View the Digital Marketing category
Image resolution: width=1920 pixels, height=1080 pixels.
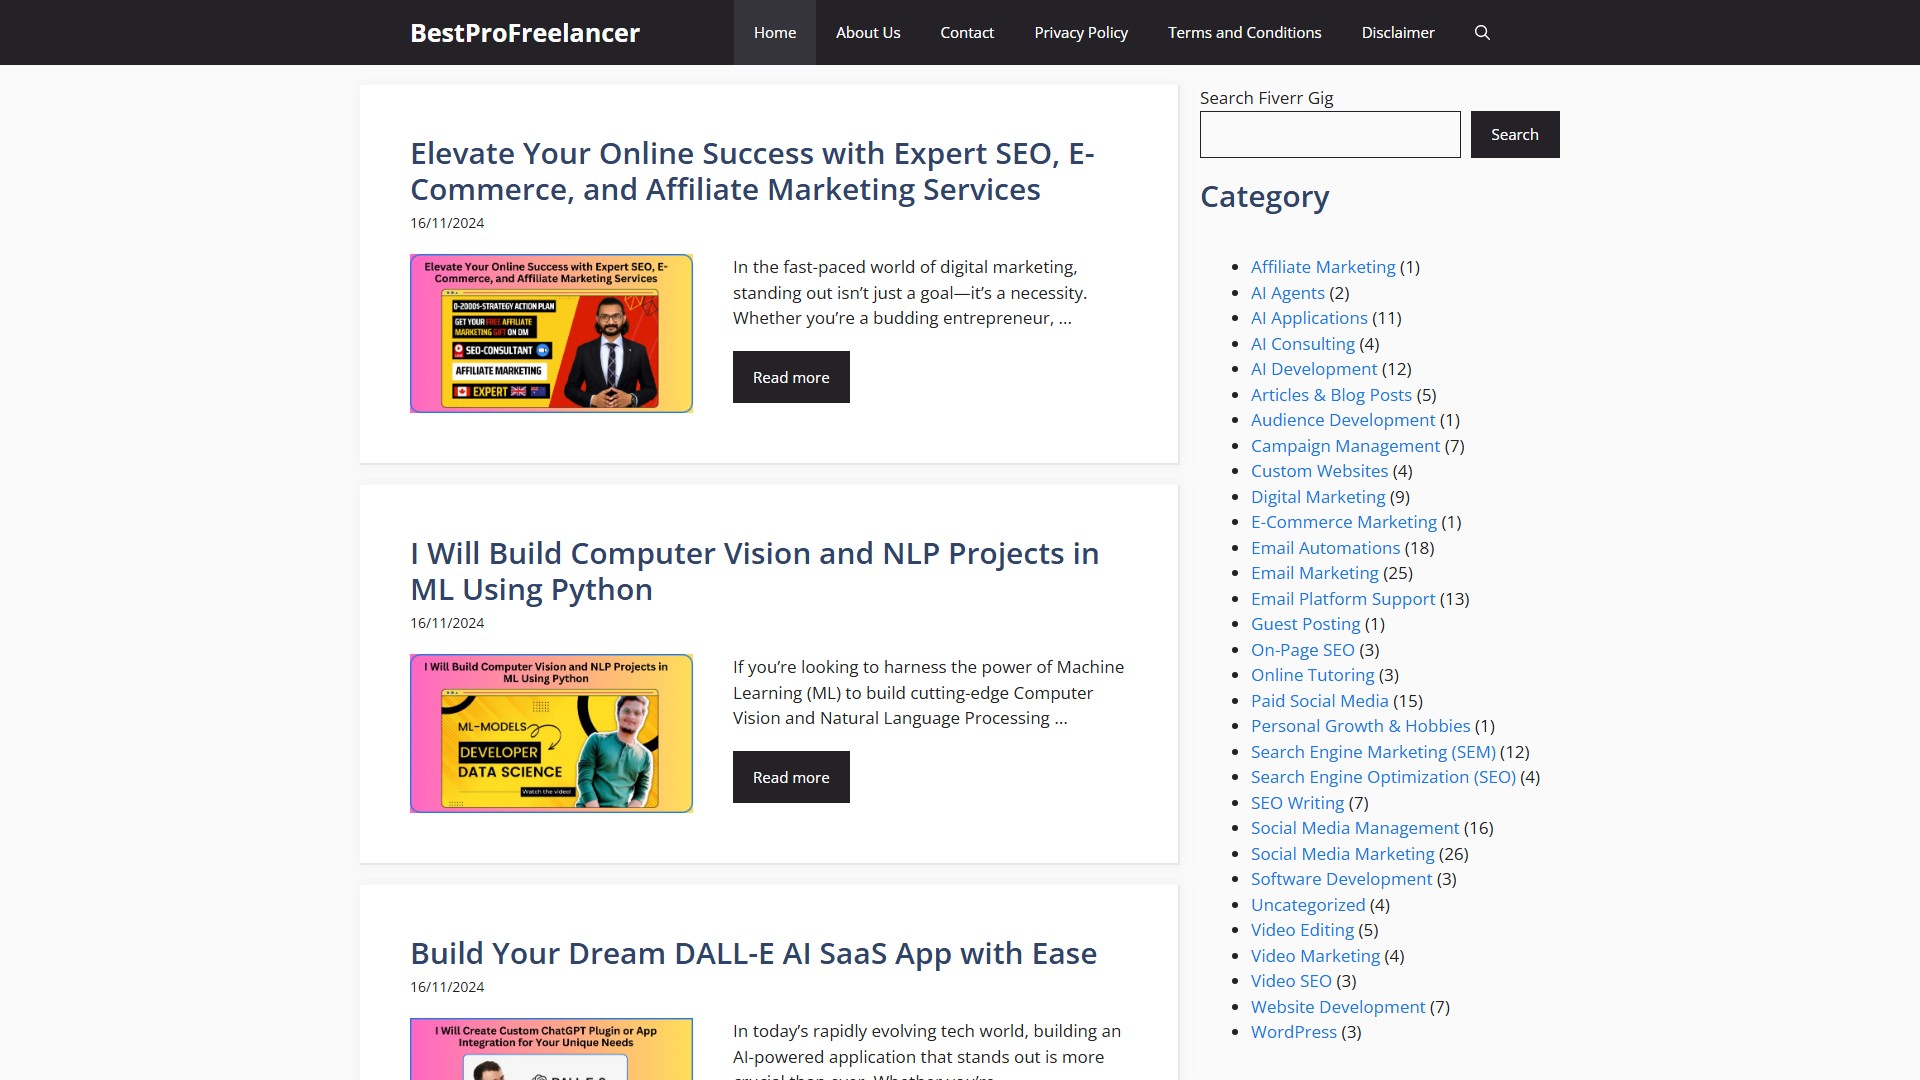[1318, 497]
